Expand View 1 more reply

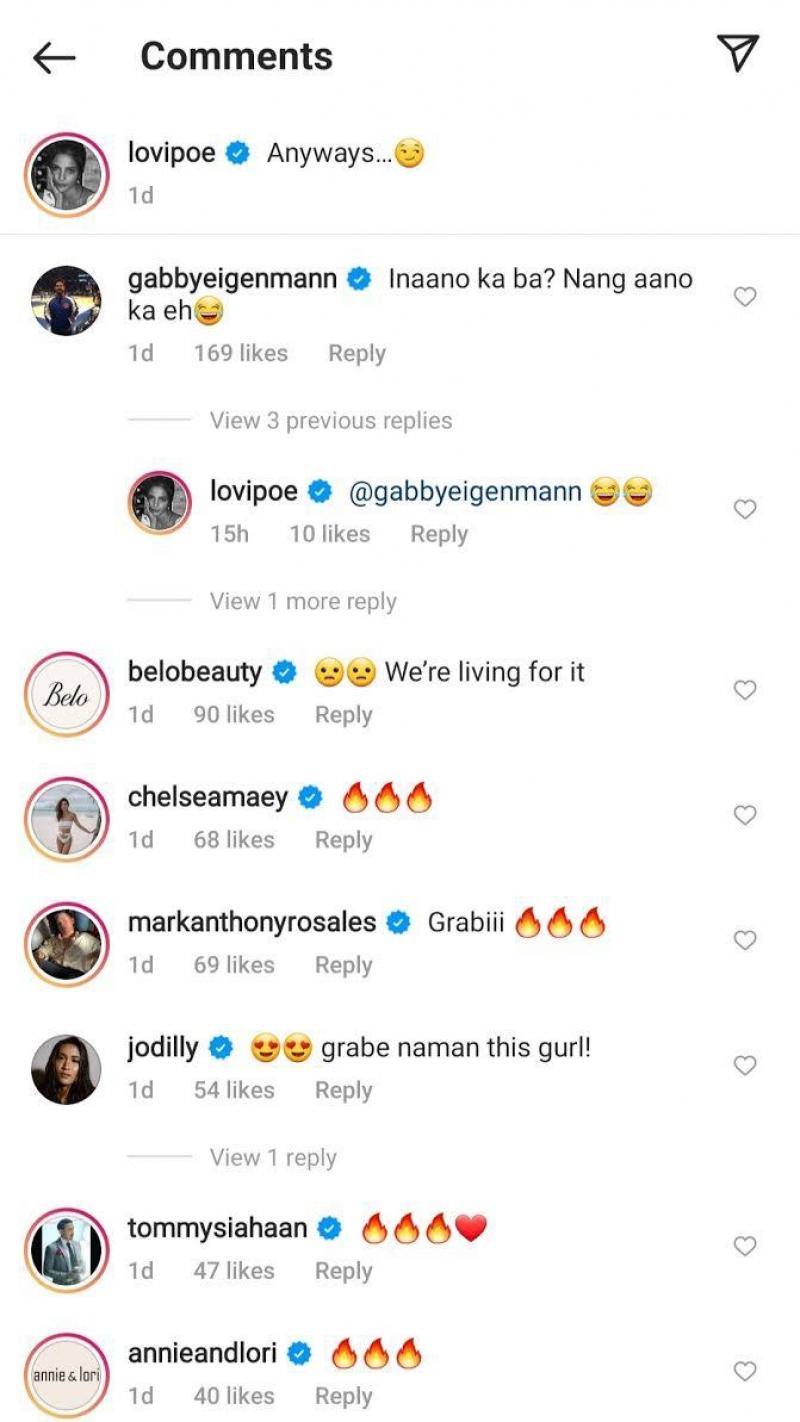click(303, 601)
